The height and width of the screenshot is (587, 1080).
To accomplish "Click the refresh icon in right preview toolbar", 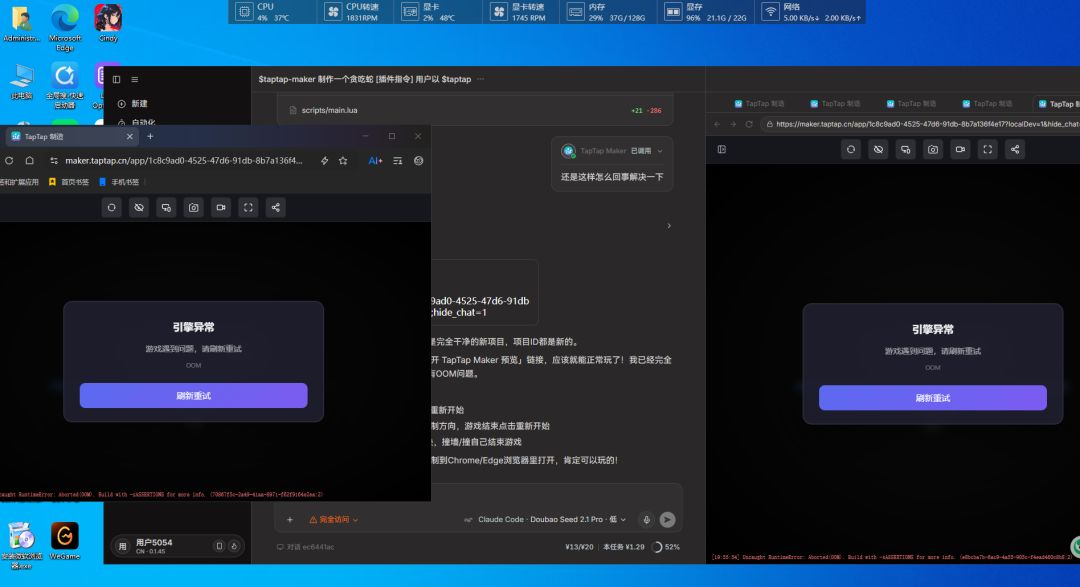I will pyautogui.click(x=851, y=150).
